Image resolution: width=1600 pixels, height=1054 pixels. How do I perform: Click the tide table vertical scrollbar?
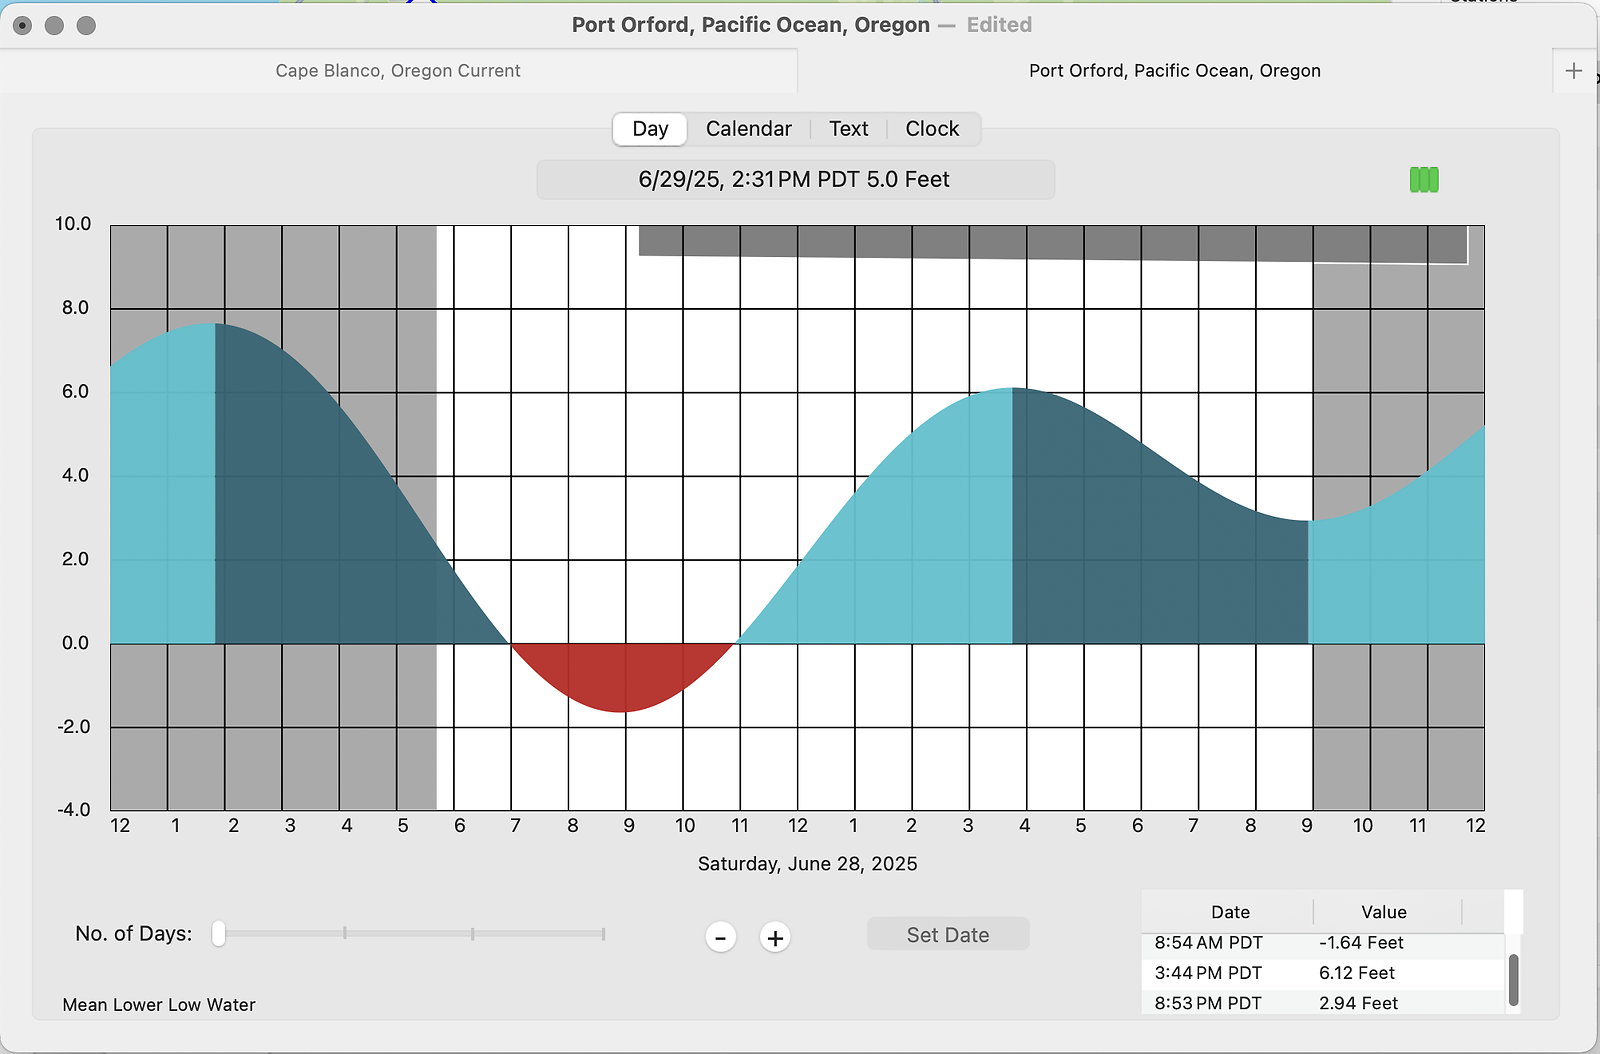click(1513, 979)
